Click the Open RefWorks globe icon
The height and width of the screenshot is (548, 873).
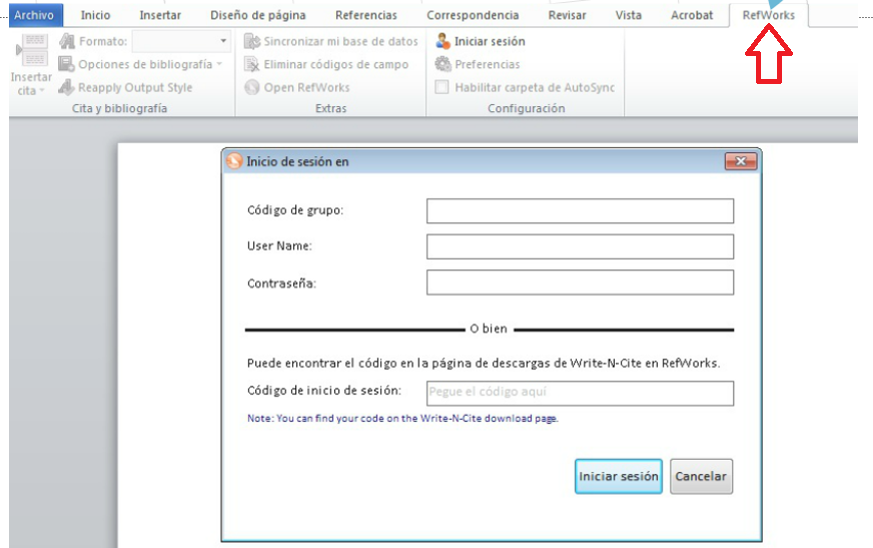252,87
